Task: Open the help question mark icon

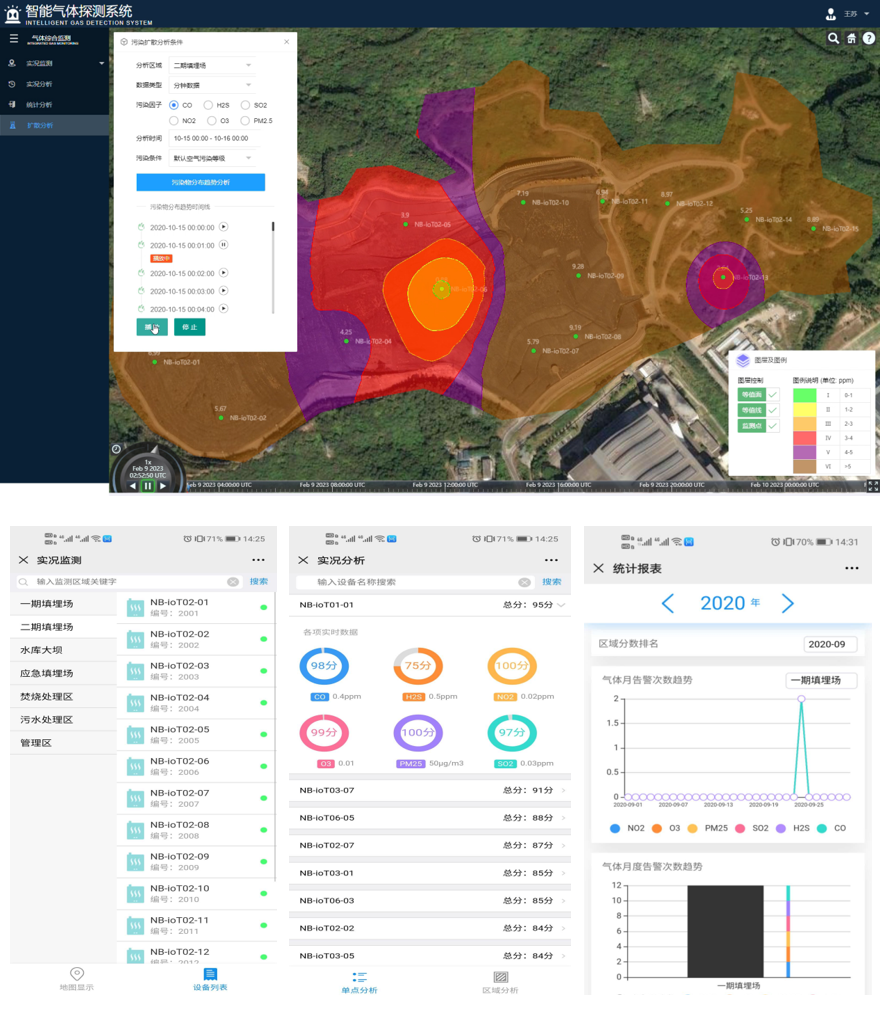Action: tap(869, 38)
